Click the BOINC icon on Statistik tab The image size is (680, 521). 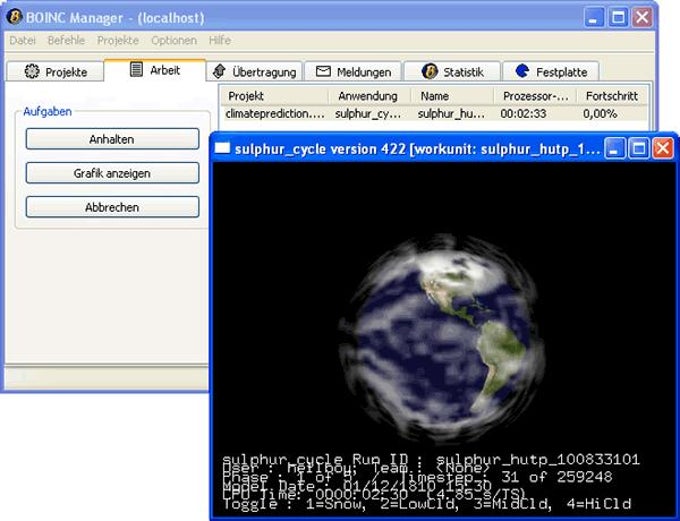point(429,71)
